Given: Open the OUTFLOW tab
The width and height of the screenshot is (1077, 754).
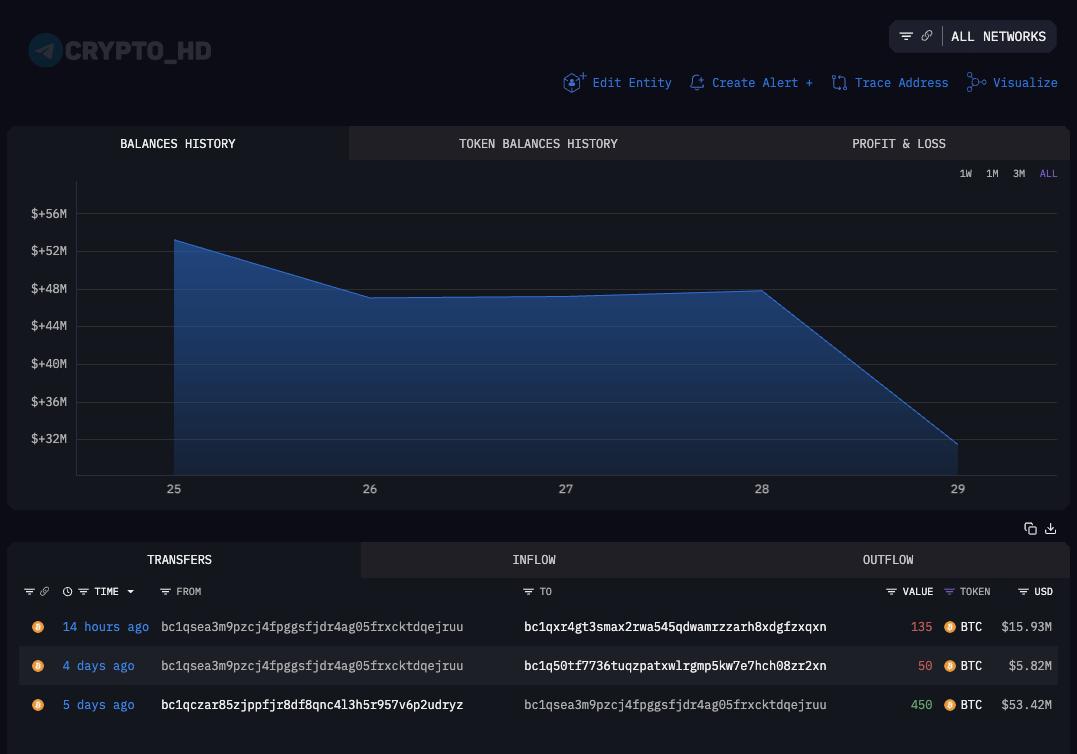Looking at the screenshot, I should click(888, 560).
